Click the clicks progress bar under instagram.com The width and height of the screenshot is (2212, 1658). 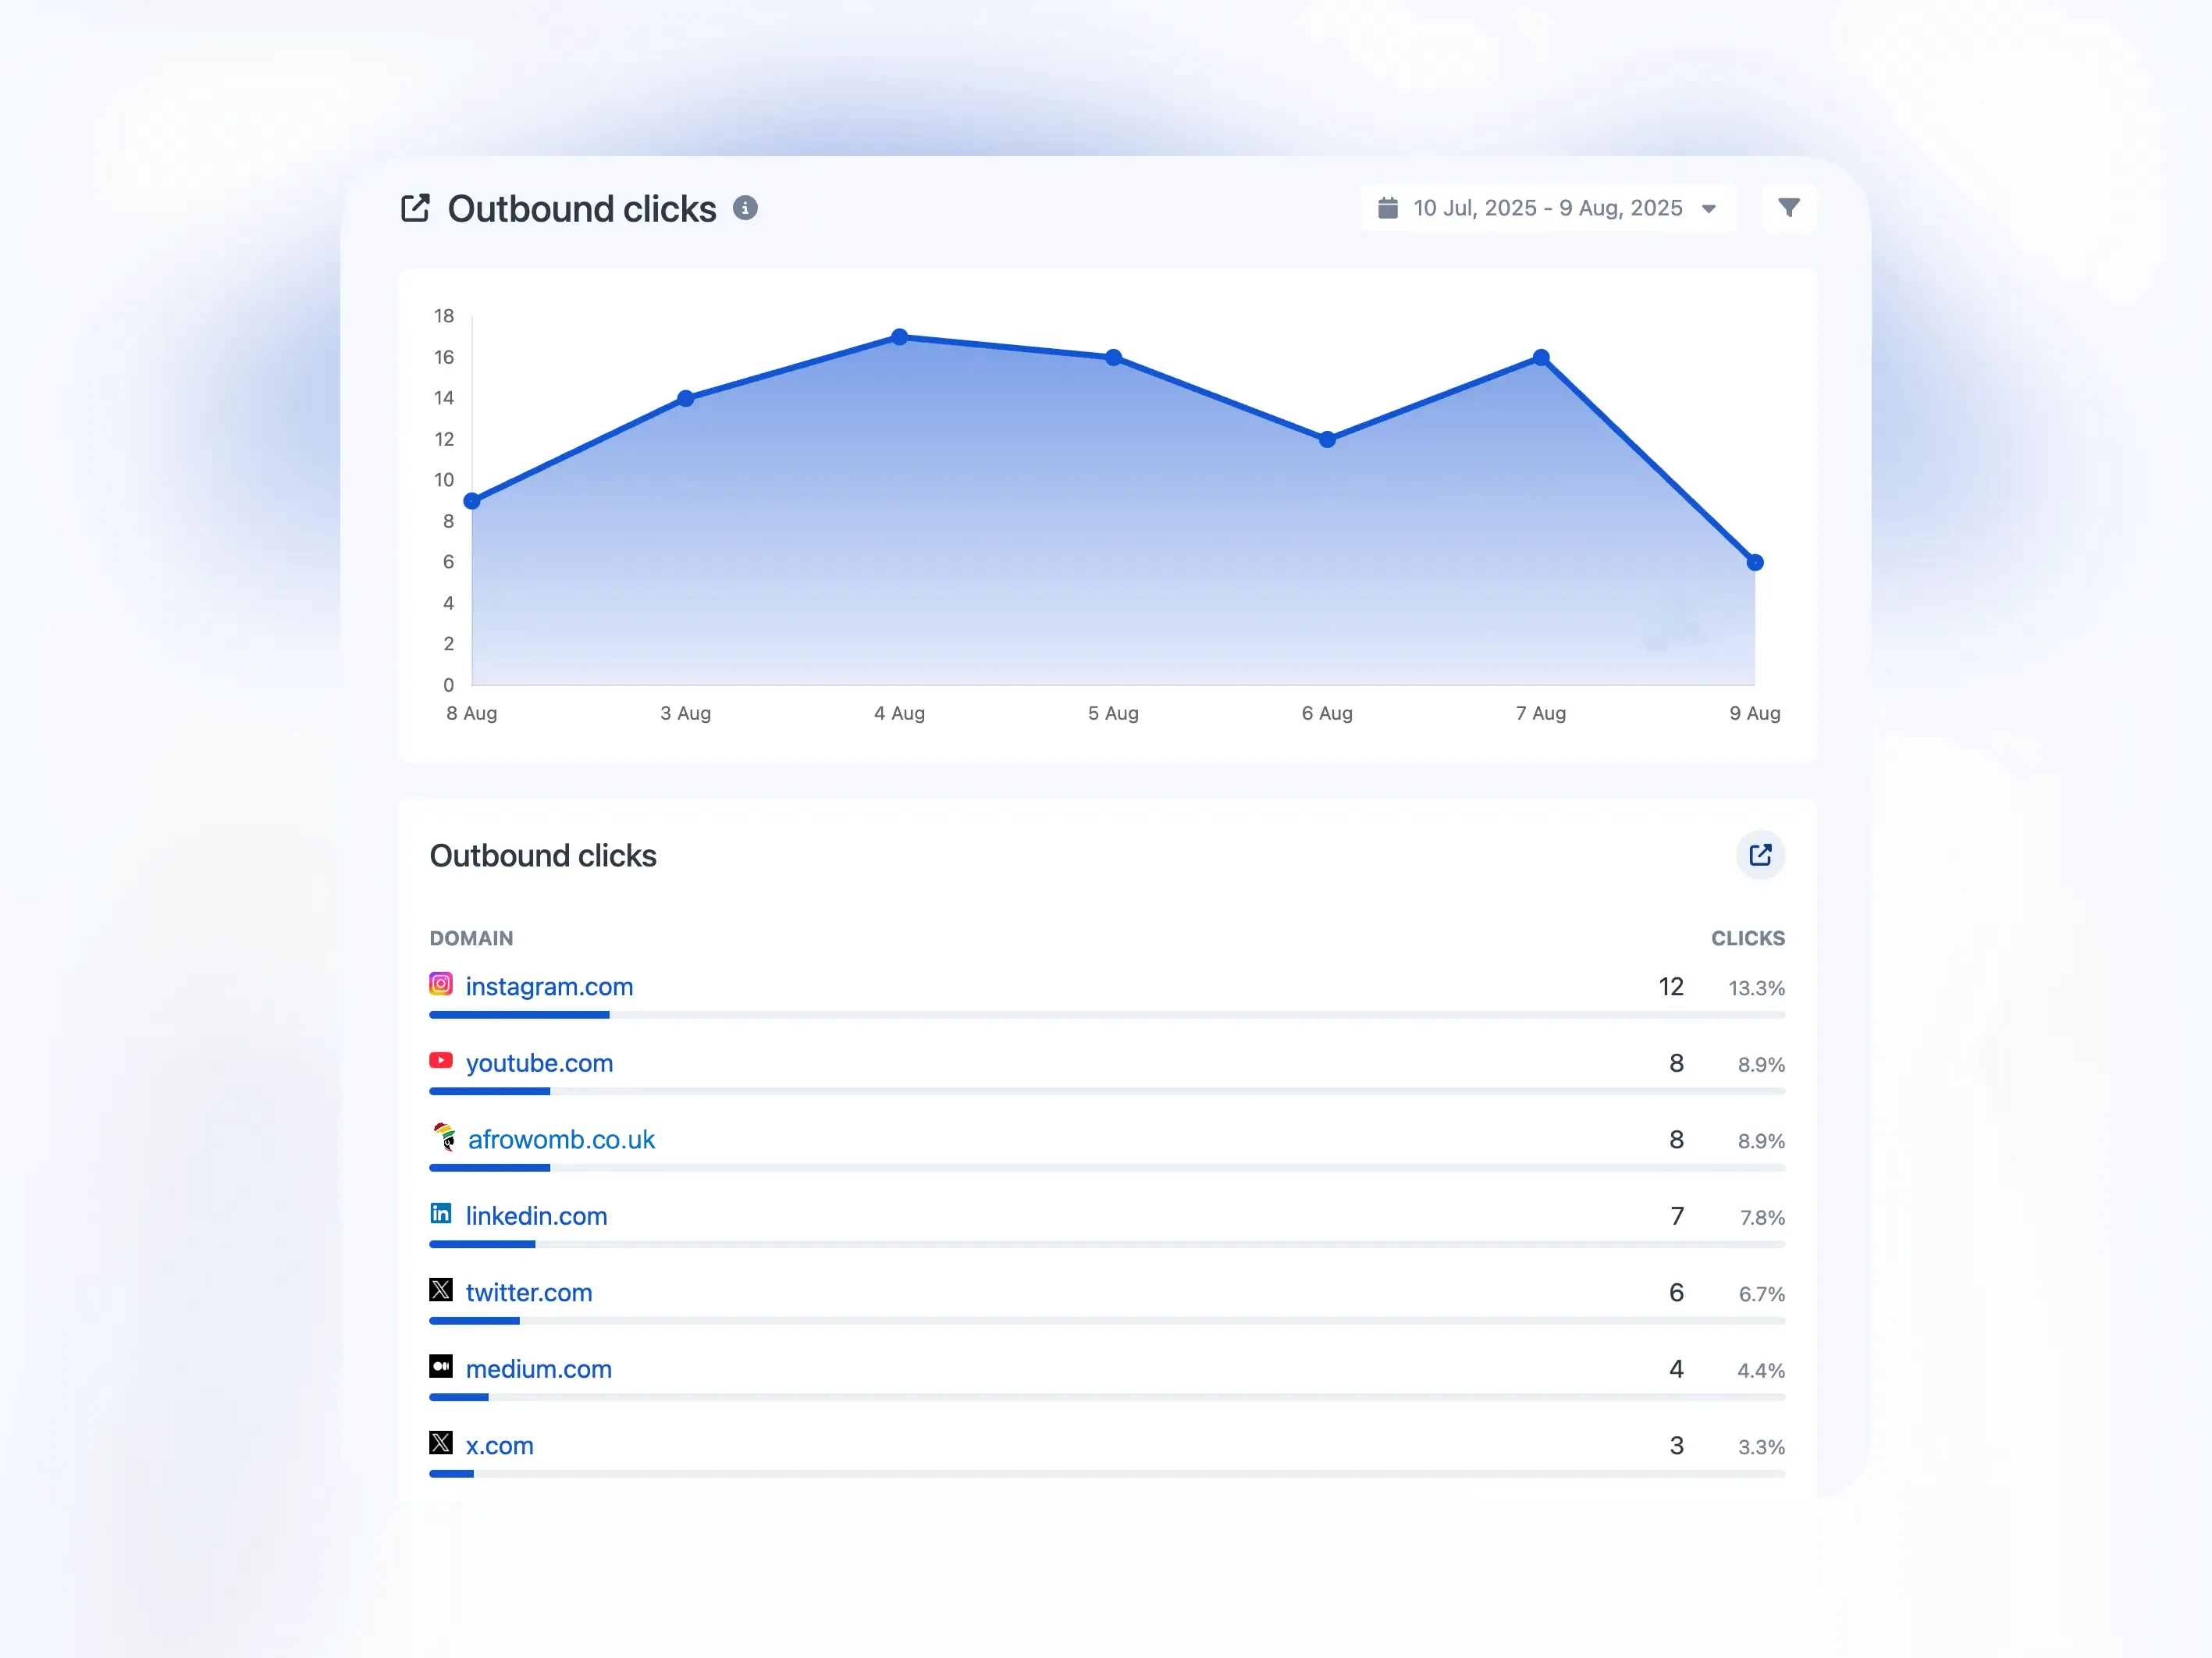(519, 1015)
